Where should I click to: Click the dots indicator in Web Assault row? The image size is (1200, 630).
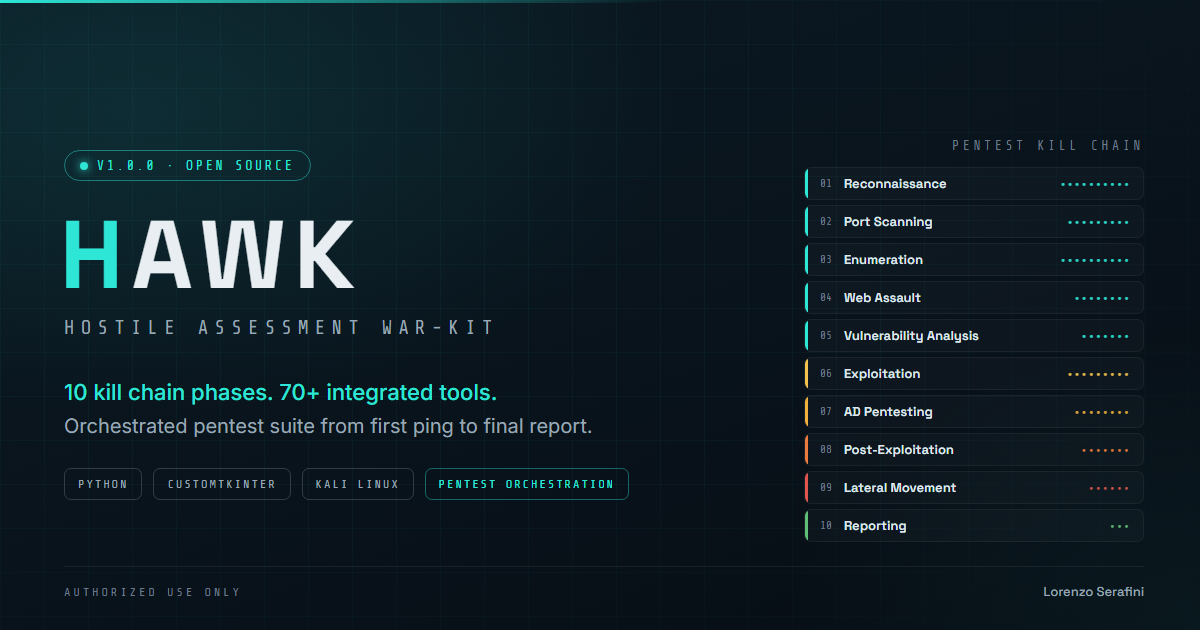click(1101, 298)
